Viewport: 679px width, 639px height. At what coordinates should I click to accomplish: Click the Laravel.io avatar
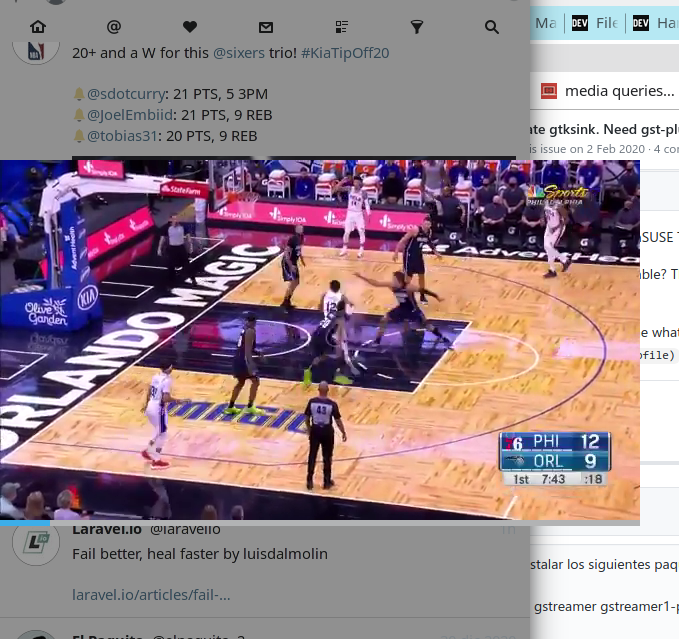click(36, 542)
